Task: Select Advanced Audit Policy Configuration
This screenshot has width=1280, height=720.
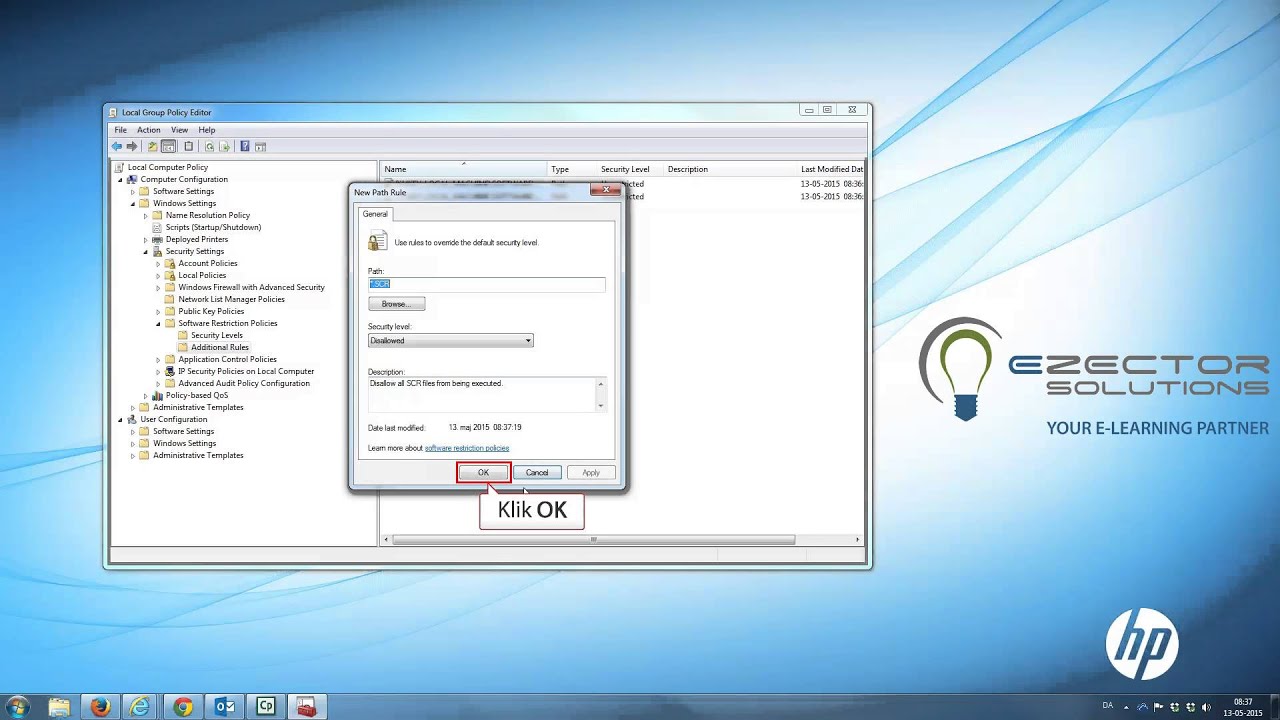Action: point(243,383)
